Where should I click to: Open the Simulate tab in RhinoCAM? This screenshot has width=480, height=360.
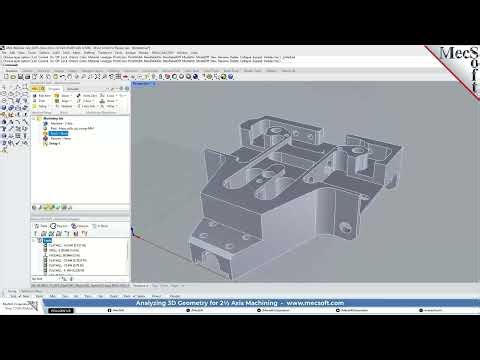pos(73,89)
